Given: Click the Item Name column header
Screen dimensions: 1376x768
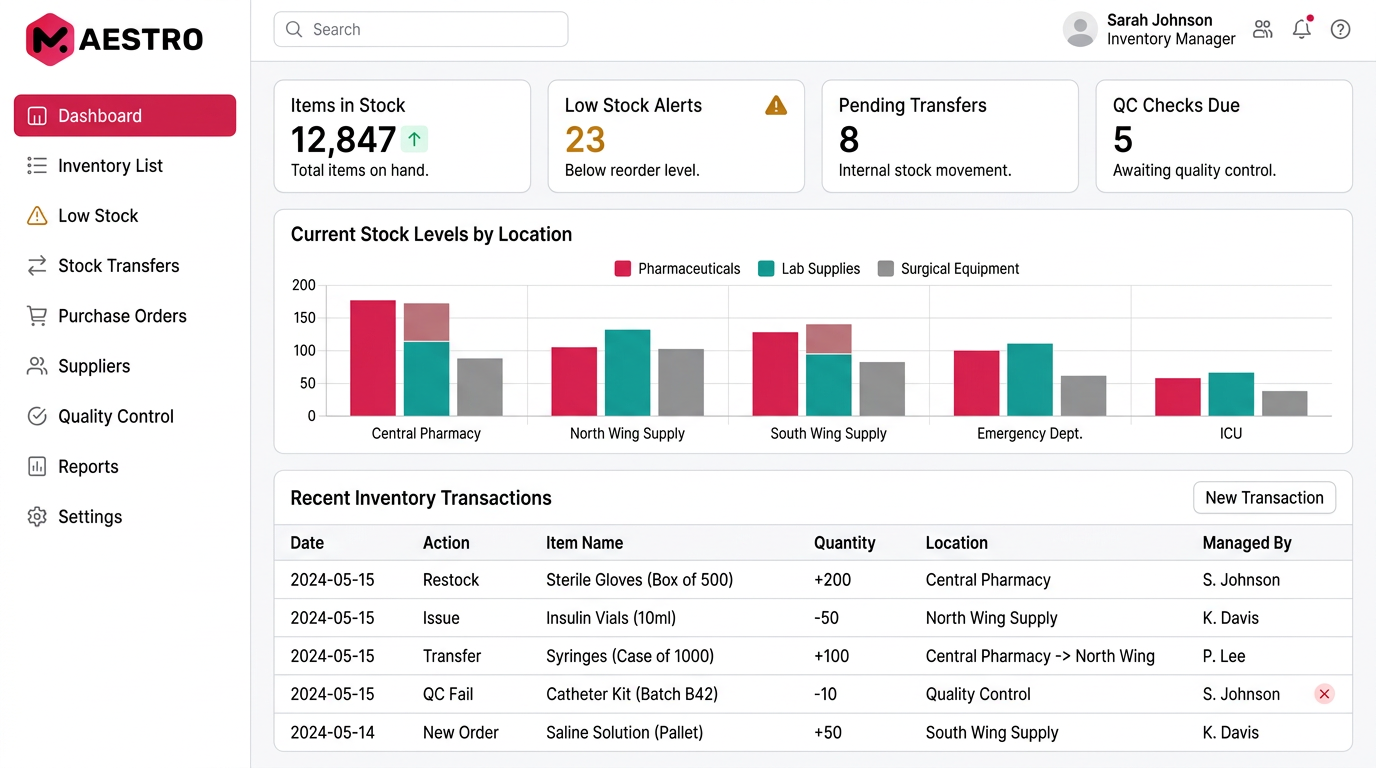Looking at the screenshot, I should [584, 543].
